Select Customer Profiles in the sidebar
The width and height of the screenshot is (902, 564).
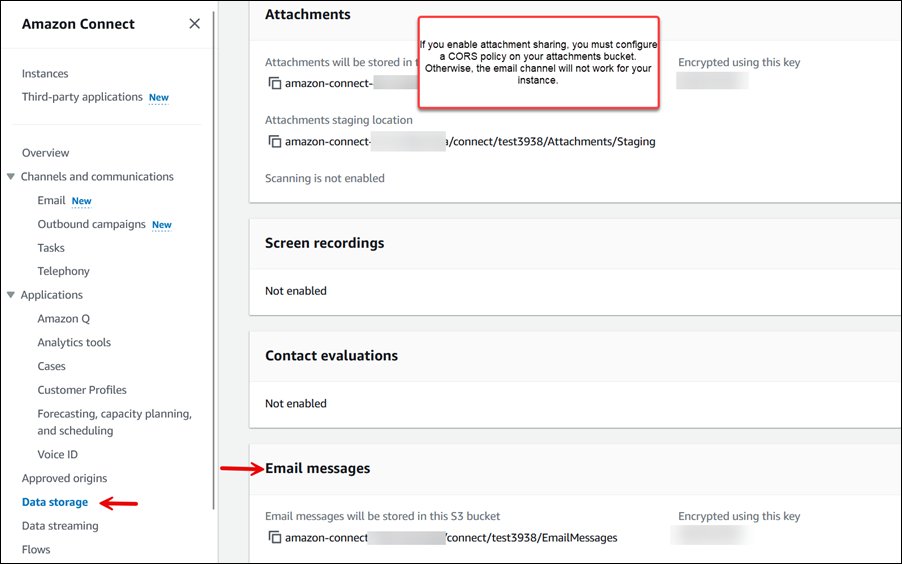82,390
